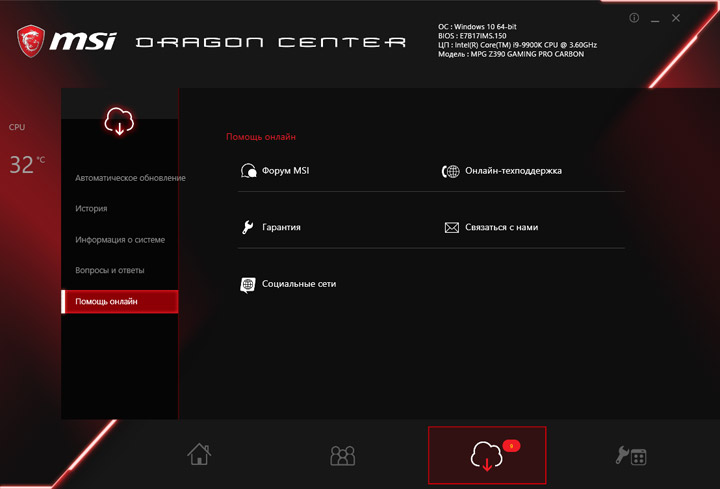
Task: Select Помощь онлайн sidebar item
Action: [120, 302]
